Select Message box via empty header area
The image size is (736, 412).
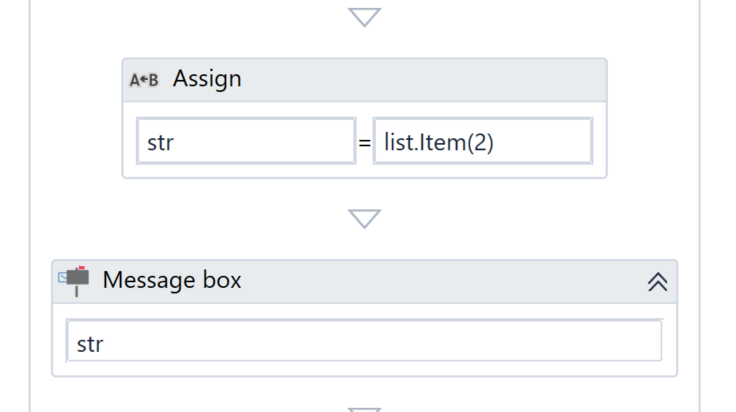pos(441,282)
